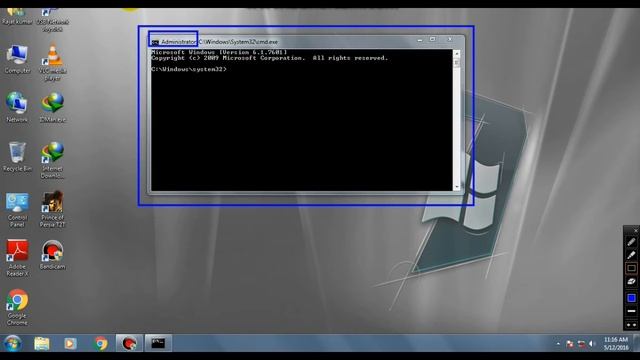The height and width of the screenshot is (360, 640).
Task: Choose the eraser drawing tool
Action: click(631, 281)
